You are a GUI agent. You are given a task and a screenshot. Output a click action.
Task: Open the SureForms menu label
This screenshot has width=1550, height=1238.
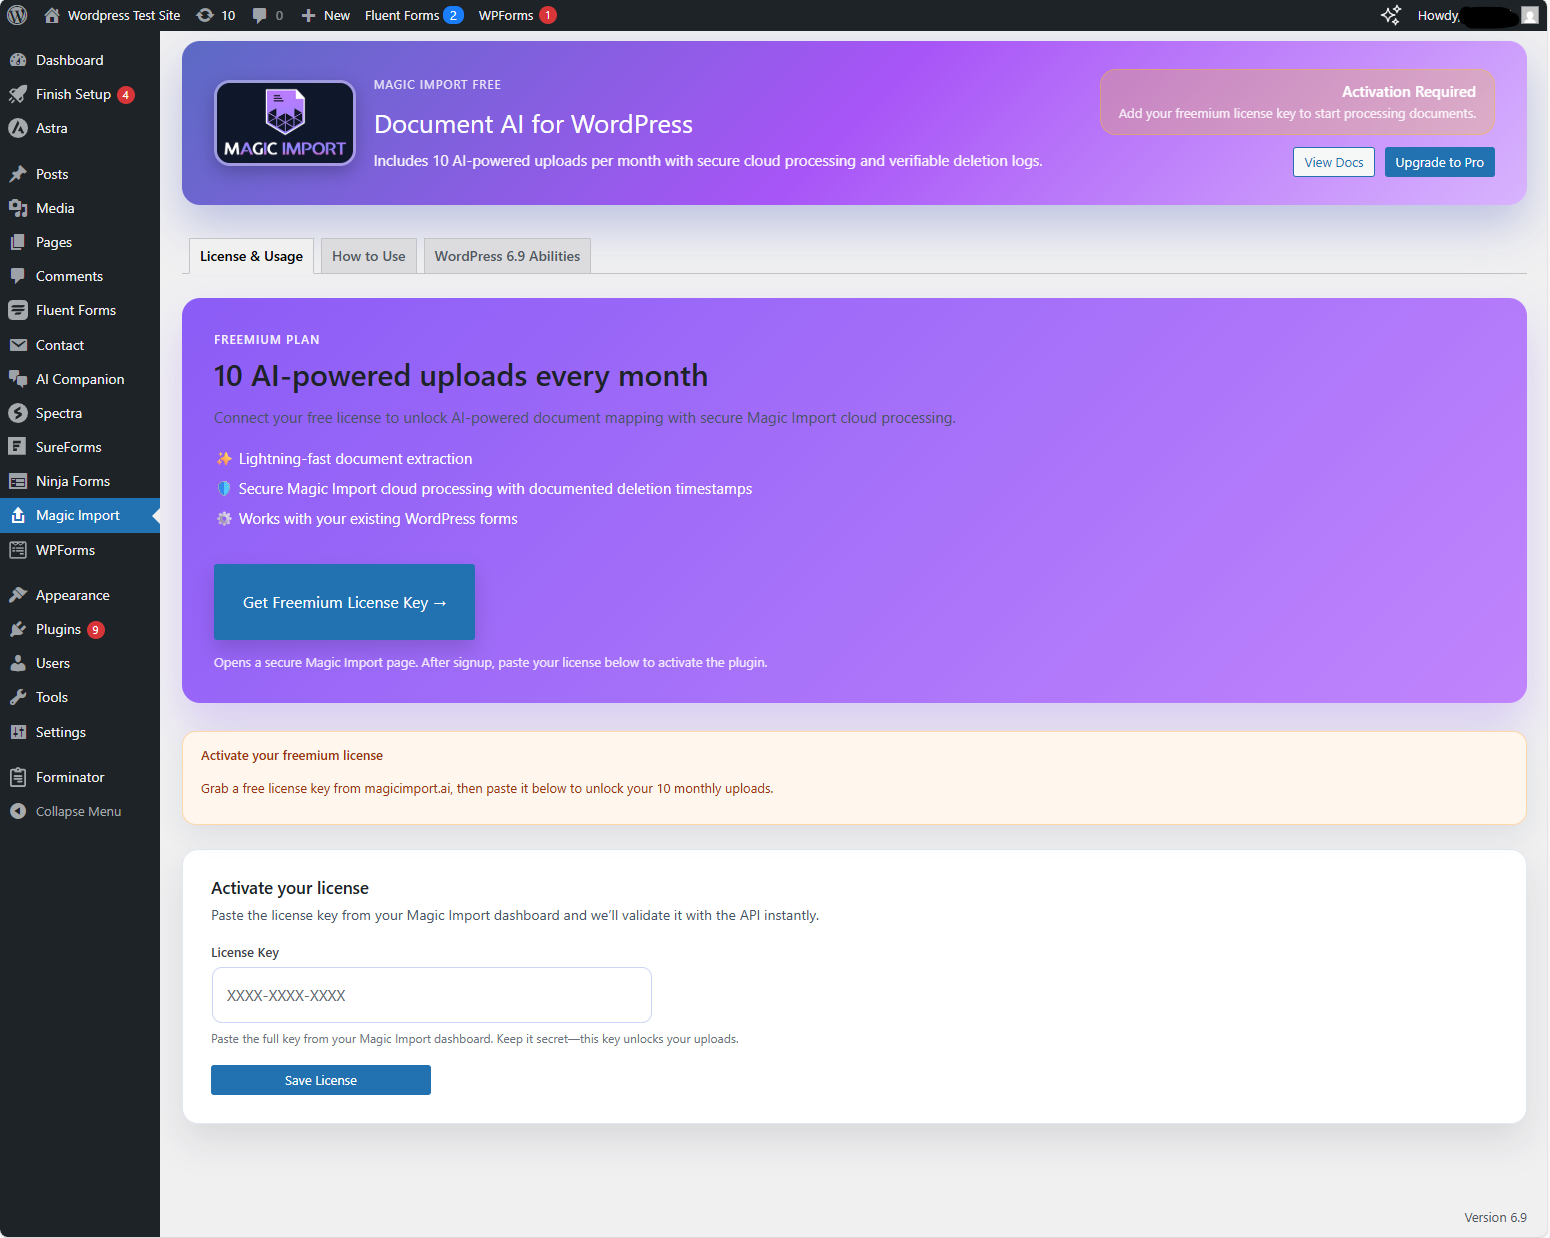[69, 447]
